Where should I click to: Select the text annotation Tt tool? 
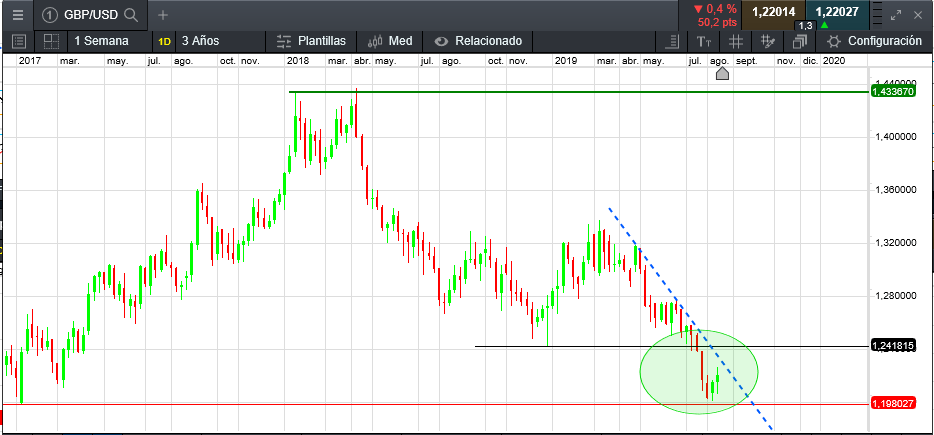pyautogui.click(x=704, y=41)
